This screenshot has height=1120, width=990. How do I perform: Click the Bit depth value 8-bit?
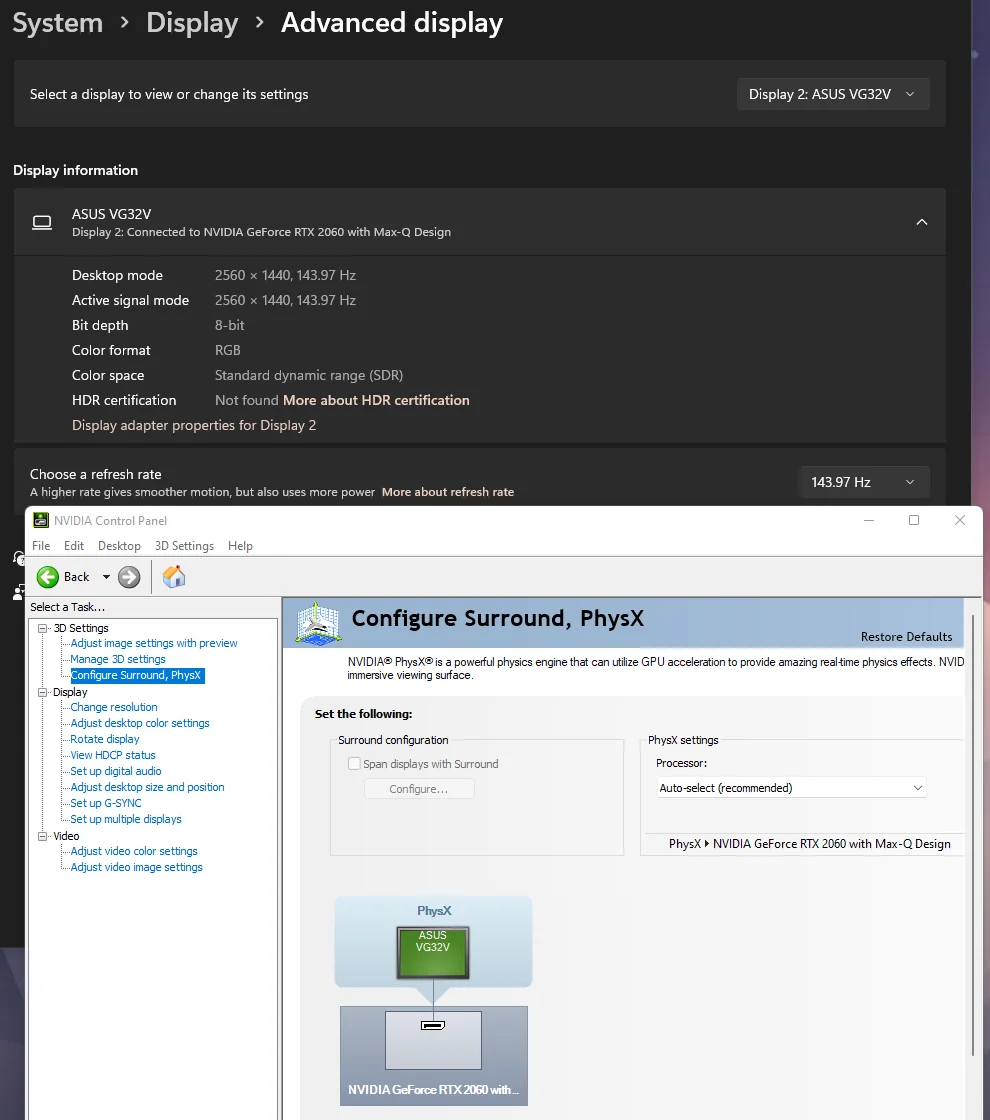click(x=229, y=326)
